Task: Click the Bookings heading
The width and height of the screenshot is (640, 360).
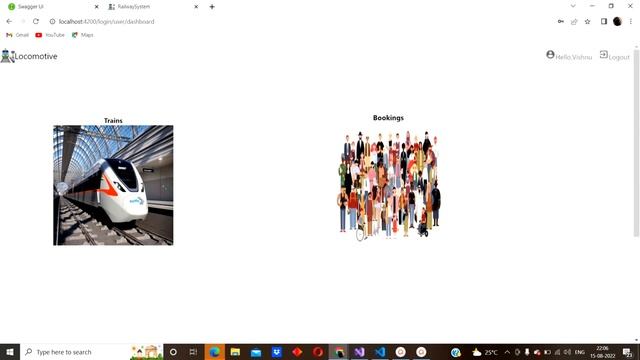Action: coord(388,118)
